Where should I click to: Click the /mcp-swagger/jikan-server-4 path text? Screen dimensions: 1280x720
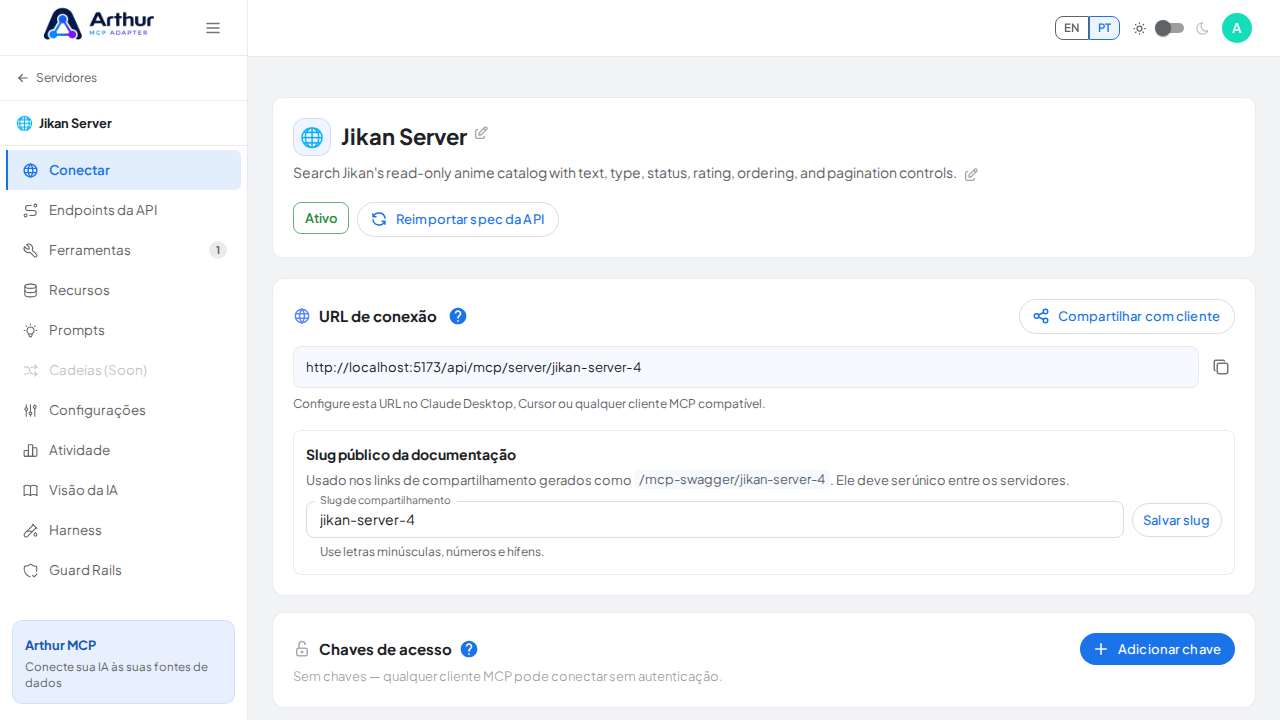[732, 480]
